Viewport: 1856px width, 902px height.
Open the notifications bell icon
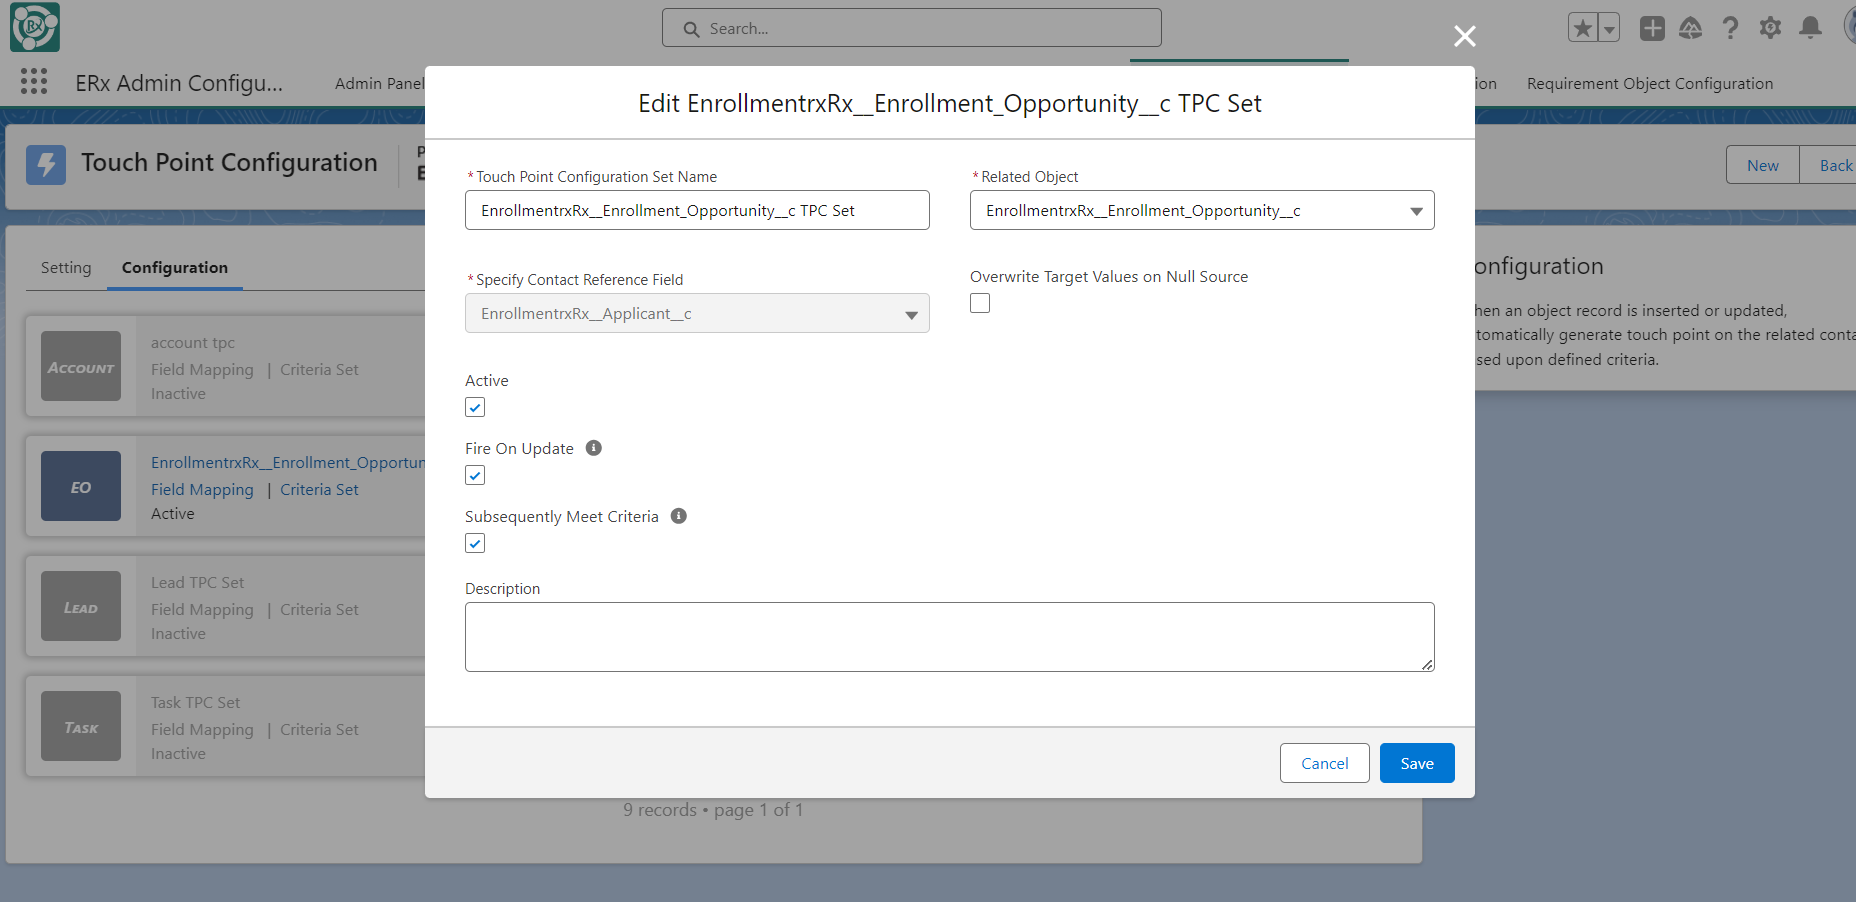[x=1810, y=28]
